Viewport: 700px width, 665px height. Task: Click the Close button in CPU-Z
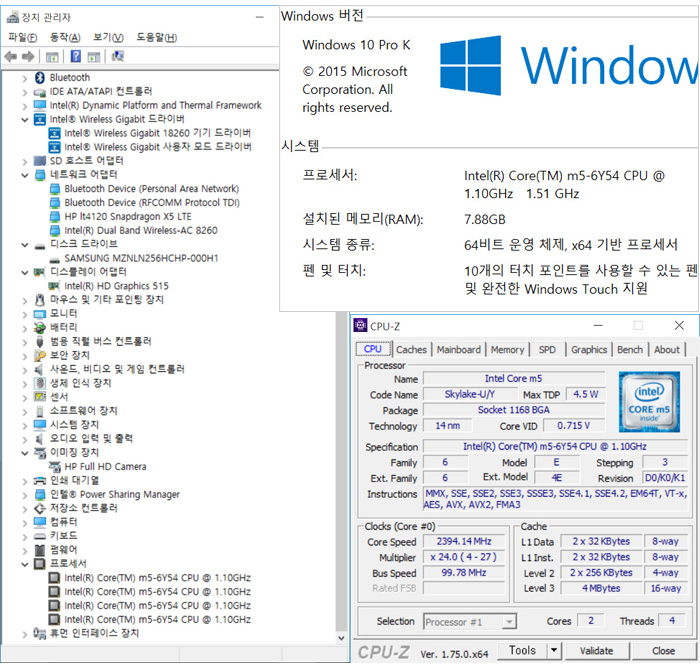coord(663,651)
